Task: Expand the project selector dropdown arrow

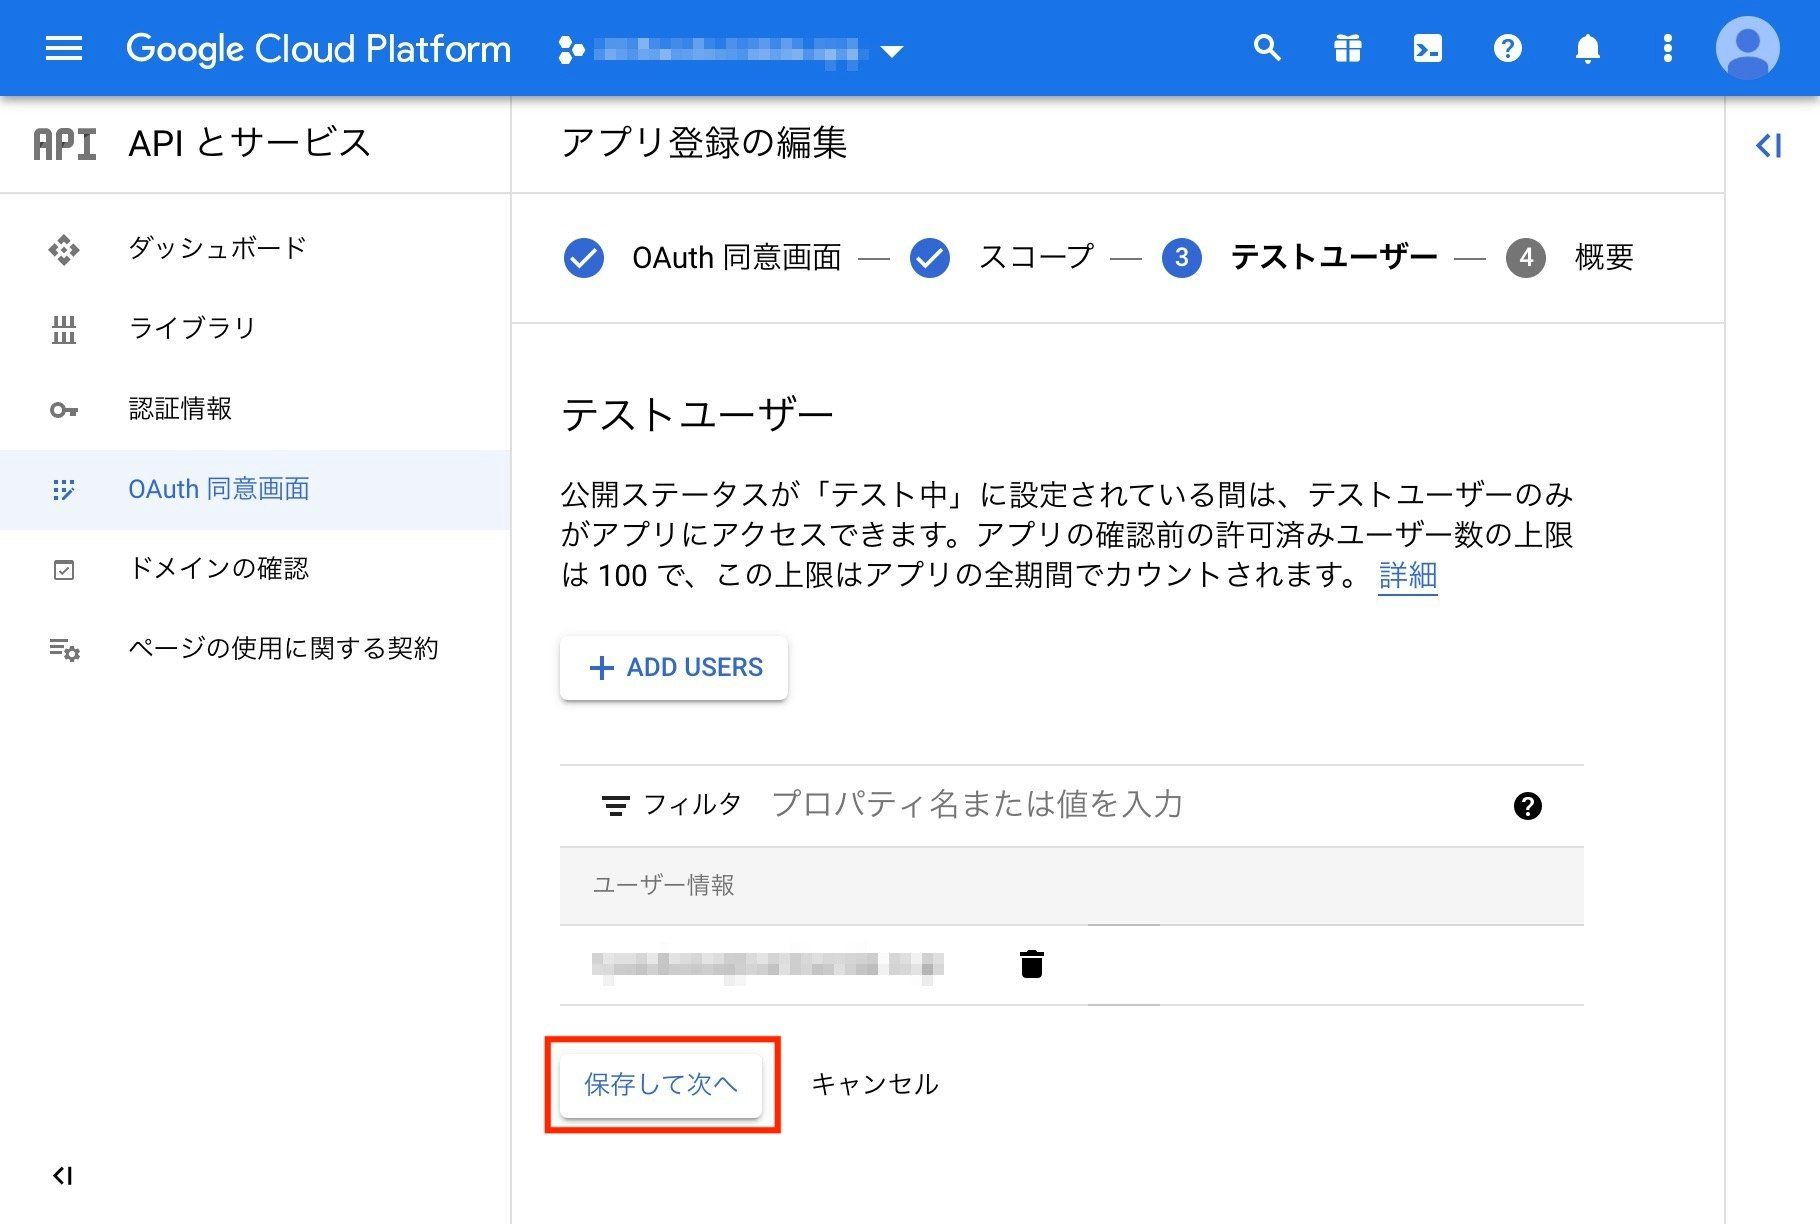Action: click(x=892, y=51)
